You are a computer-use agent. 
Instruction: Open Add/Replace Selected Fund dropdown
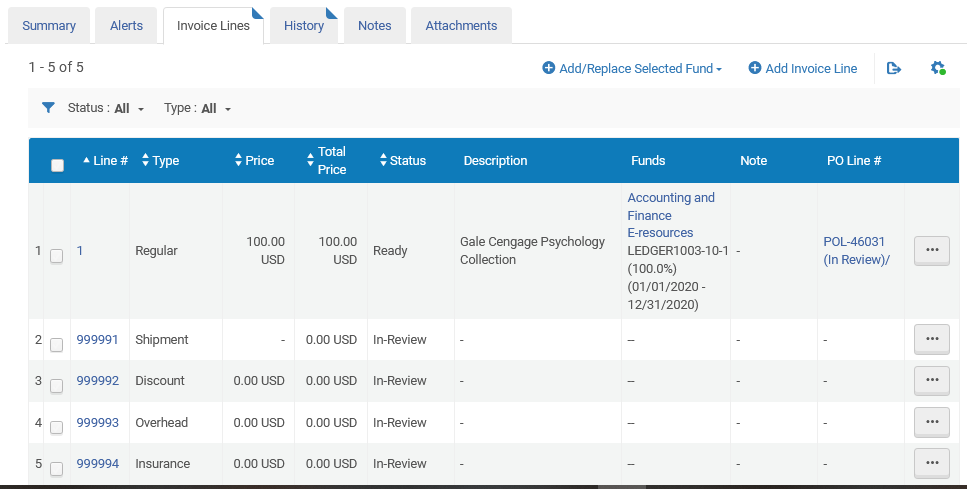pos(632,69)
